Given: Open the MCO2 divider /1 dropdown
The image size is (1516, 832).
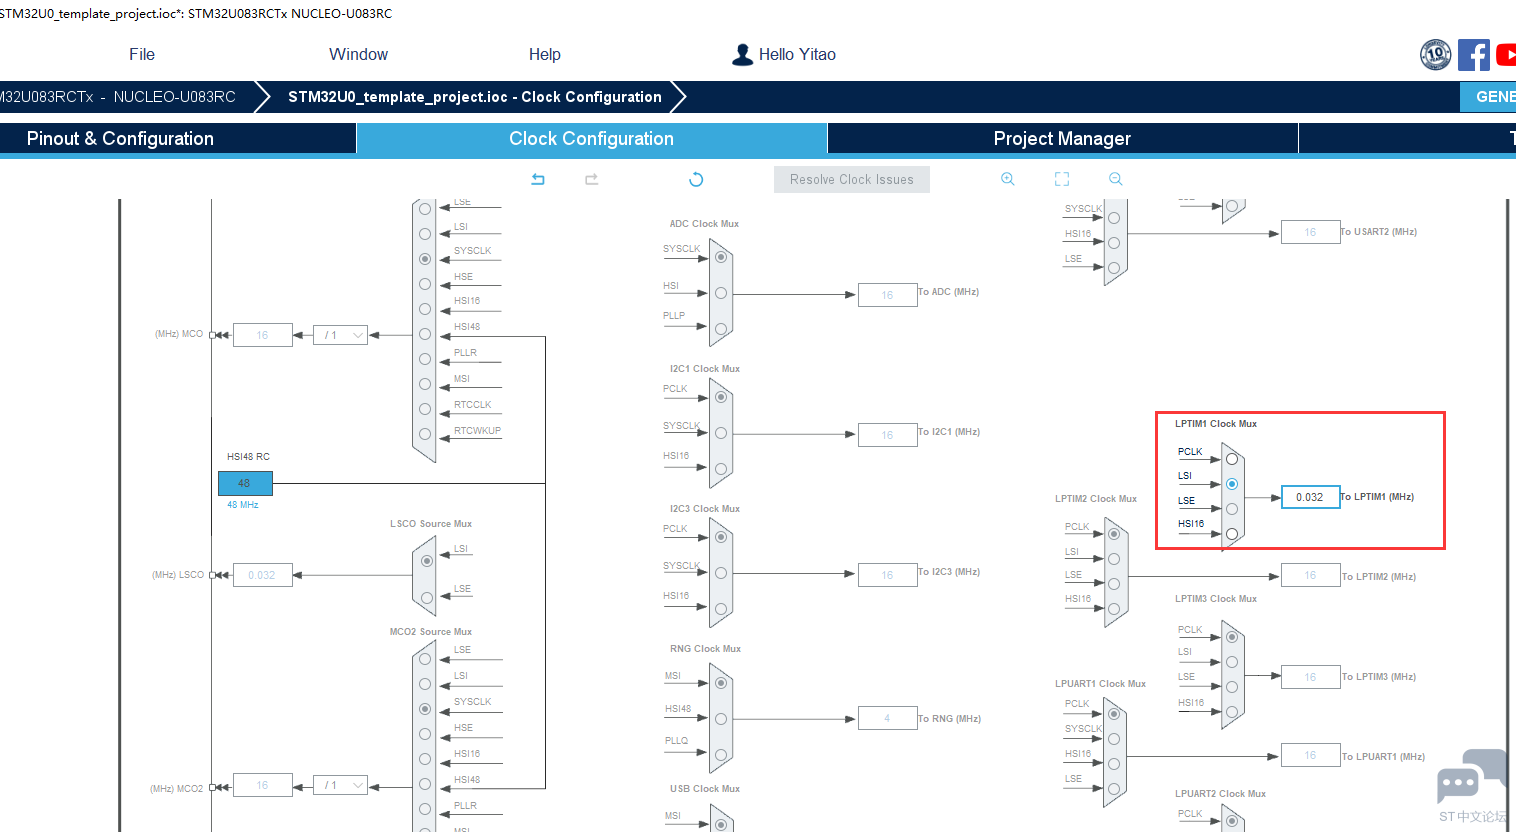Looking at the screenshot, I should [x=341, y=785].
